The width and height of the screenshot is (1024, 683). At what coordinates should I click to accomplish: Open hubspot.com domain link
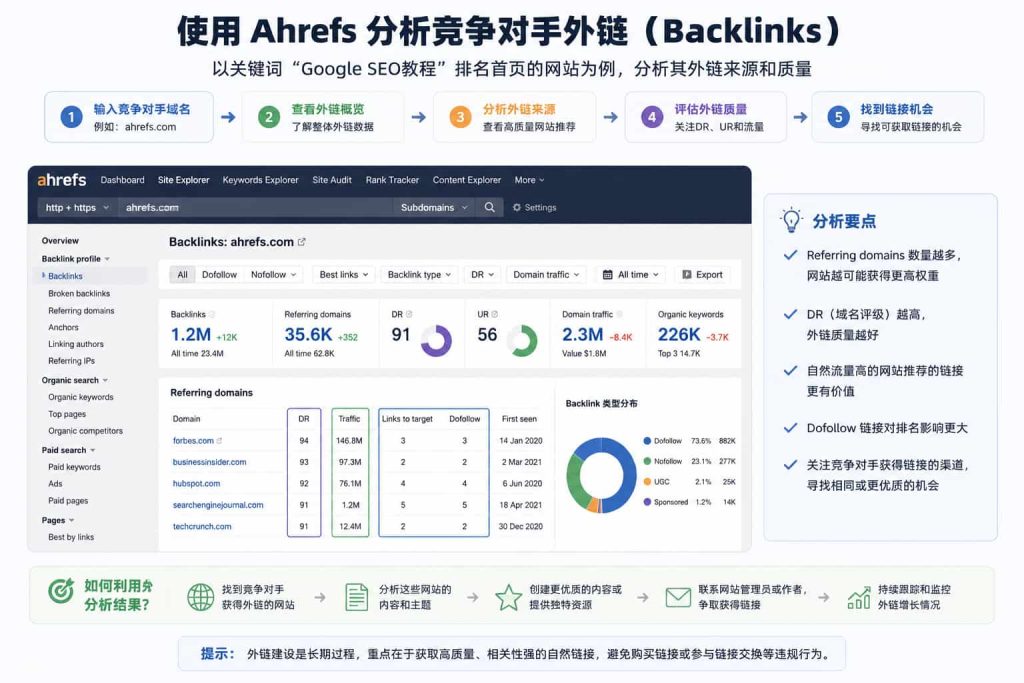[197, 483]
